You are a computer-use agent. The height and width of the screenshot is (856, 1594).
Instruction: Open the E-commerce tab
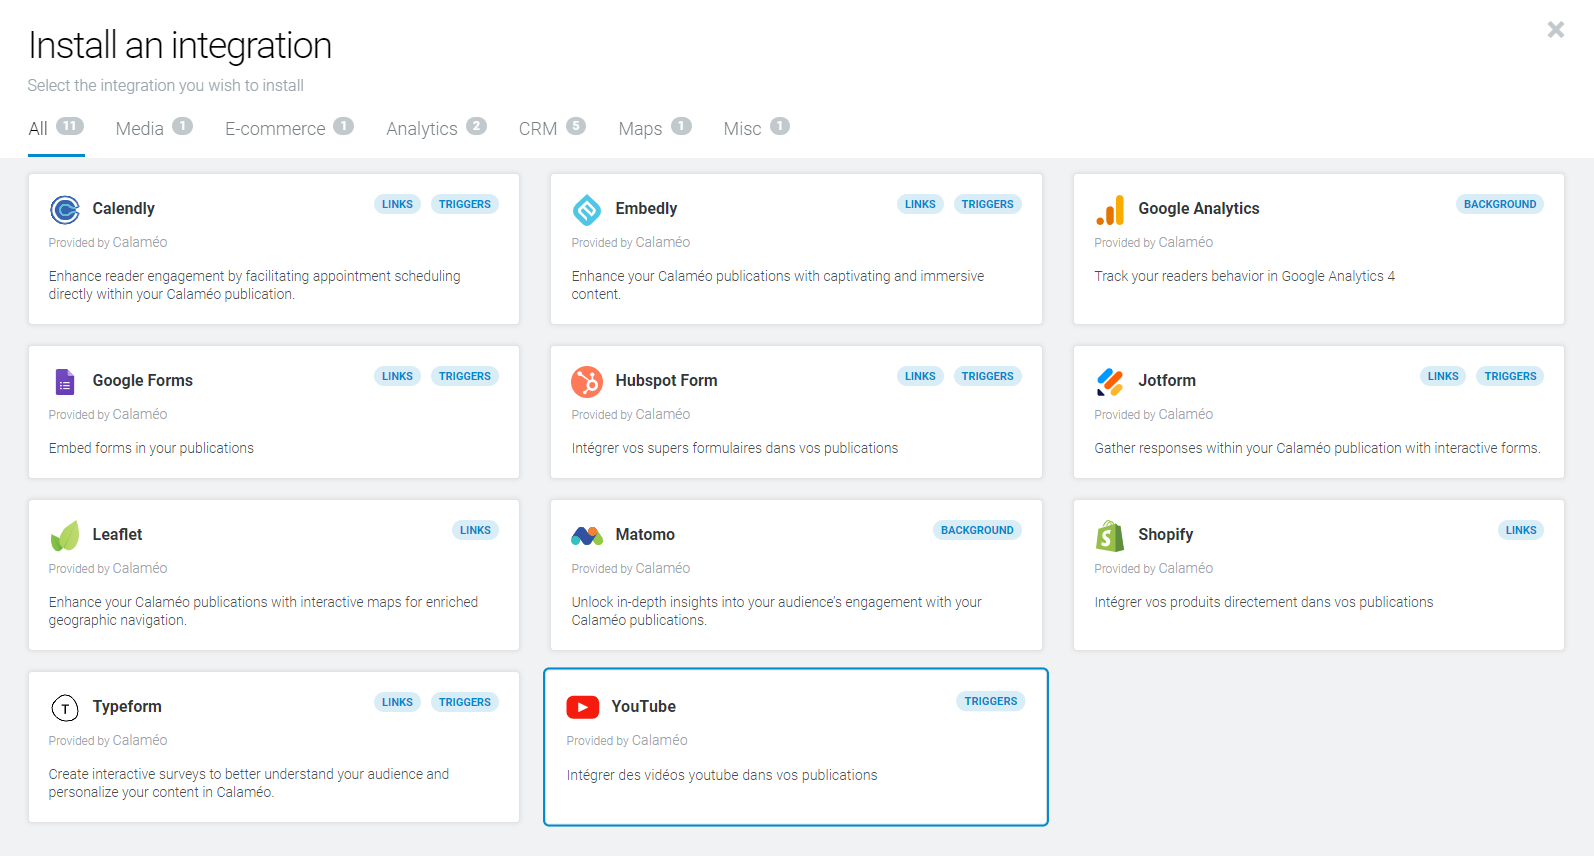(289, 129)
